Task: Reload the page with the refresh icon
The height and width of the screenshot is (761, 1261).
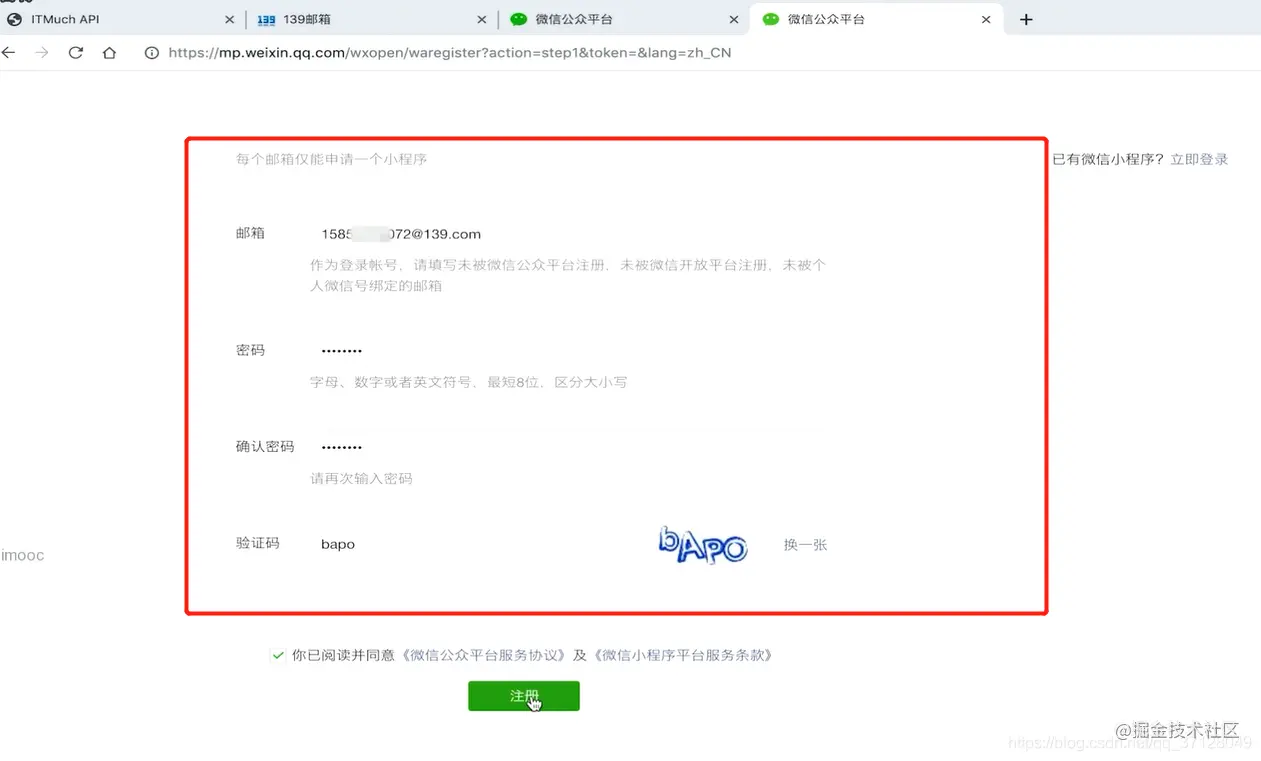Action: click(x=76, y=53)
